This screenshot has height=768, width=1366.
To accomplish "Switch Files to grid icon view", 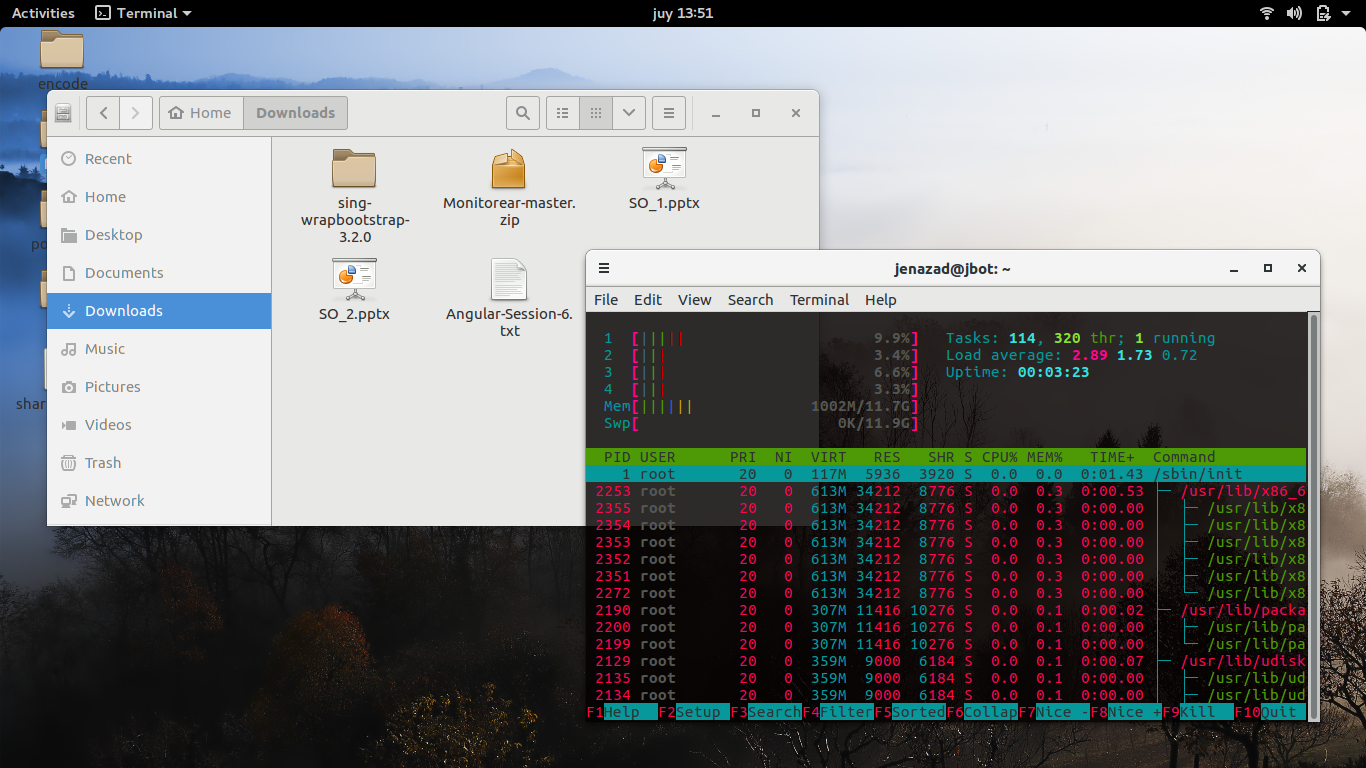I will point(595,113).
